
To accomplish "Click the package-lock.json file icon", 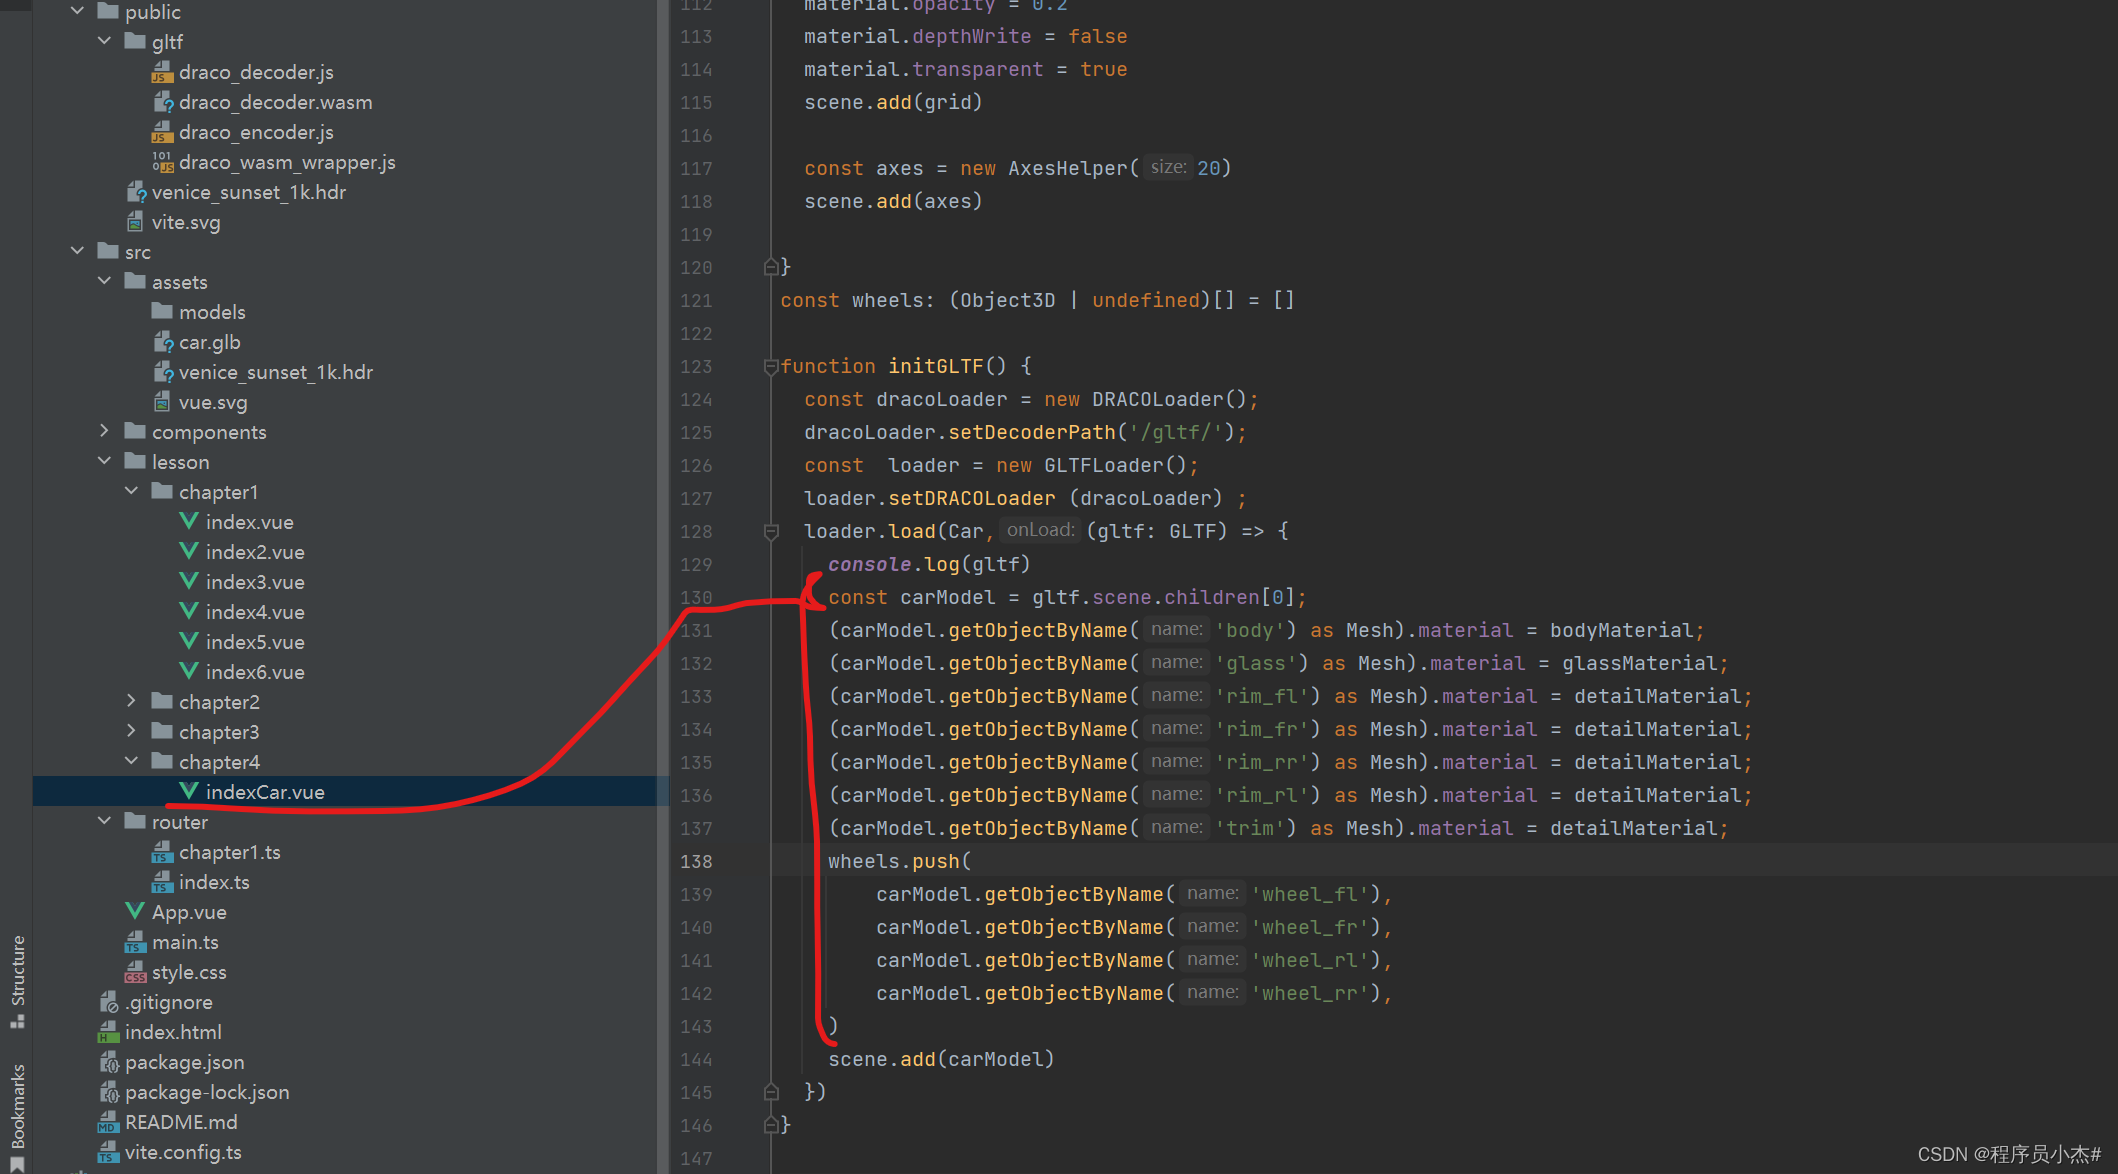I will (109, 1092).
